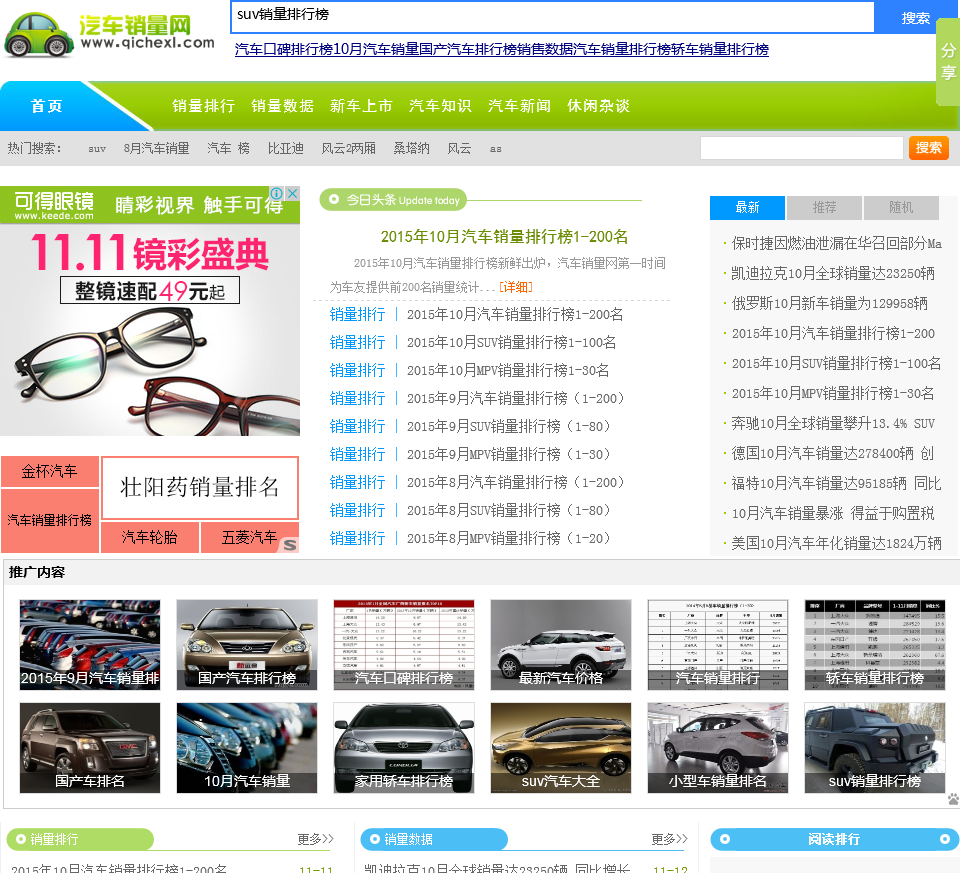Click the 金杯汽车 ad tile
960x873 pixels.
(x=50, y=471)
